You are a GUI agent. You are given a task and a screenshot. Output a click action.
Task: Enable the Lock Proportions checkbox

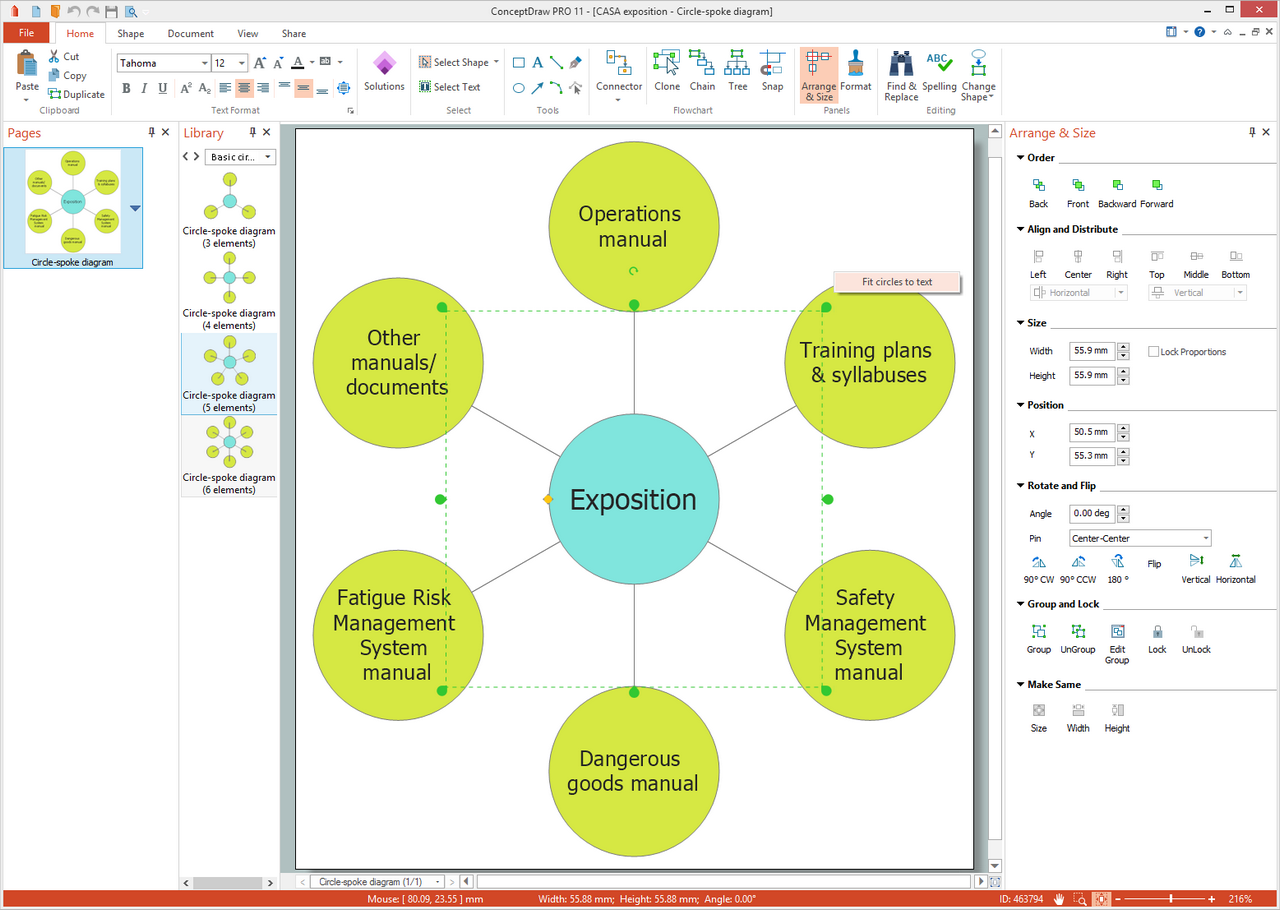(x=1154, y=352)
